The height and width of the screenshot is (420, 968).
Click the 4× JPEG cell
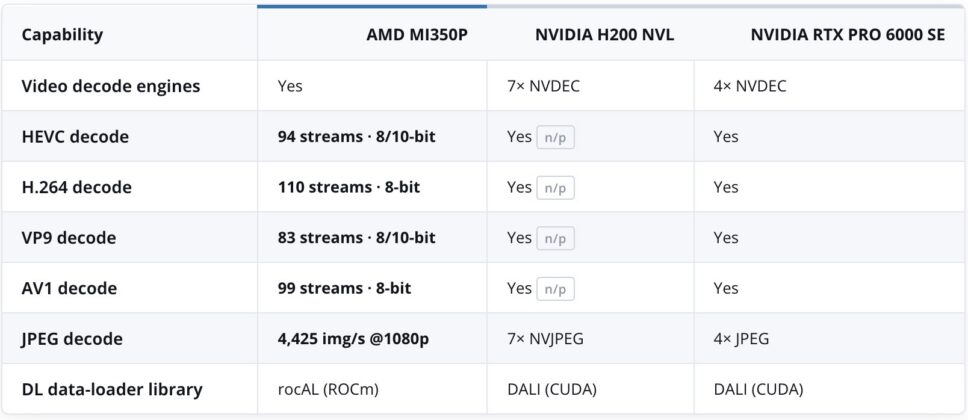pyautogui.click(x=741, y=339)
